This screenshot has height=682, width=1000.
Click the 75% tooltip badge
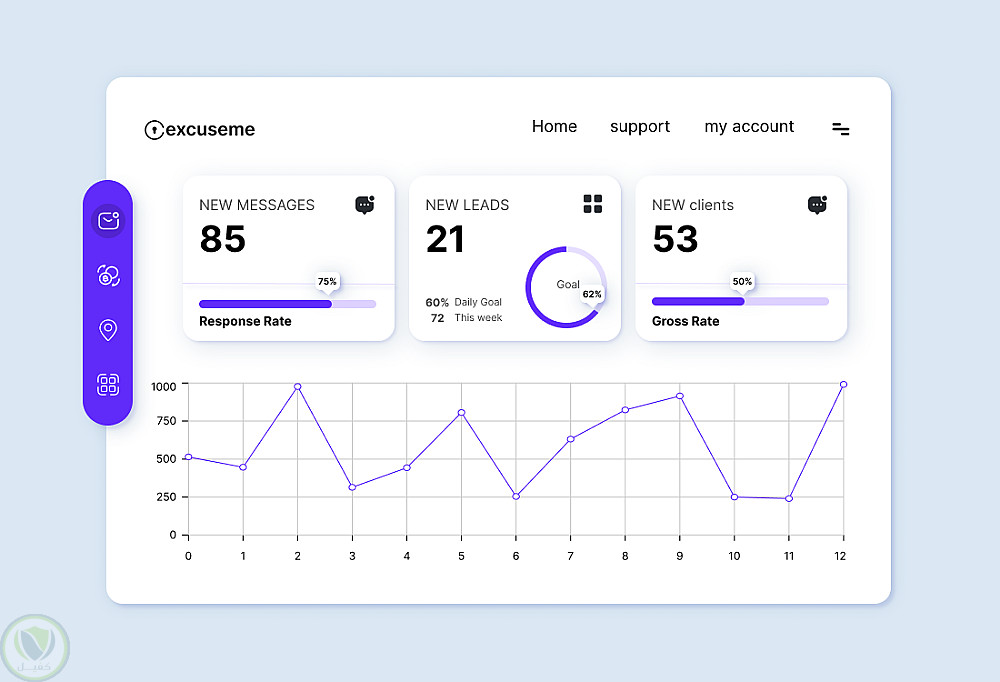coord(327,281)
